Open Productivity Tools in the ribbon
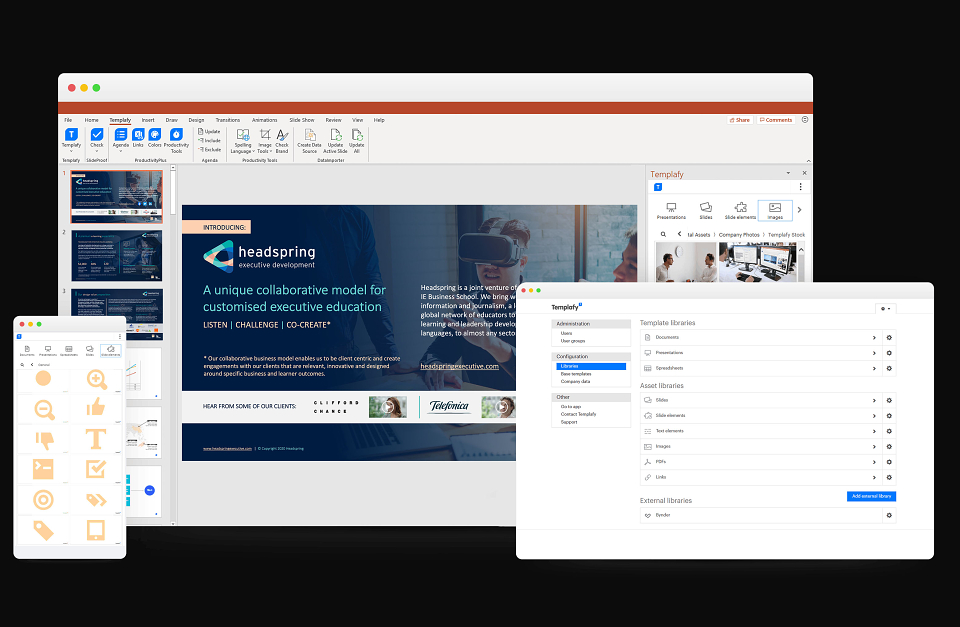 [x=176, y=140]
